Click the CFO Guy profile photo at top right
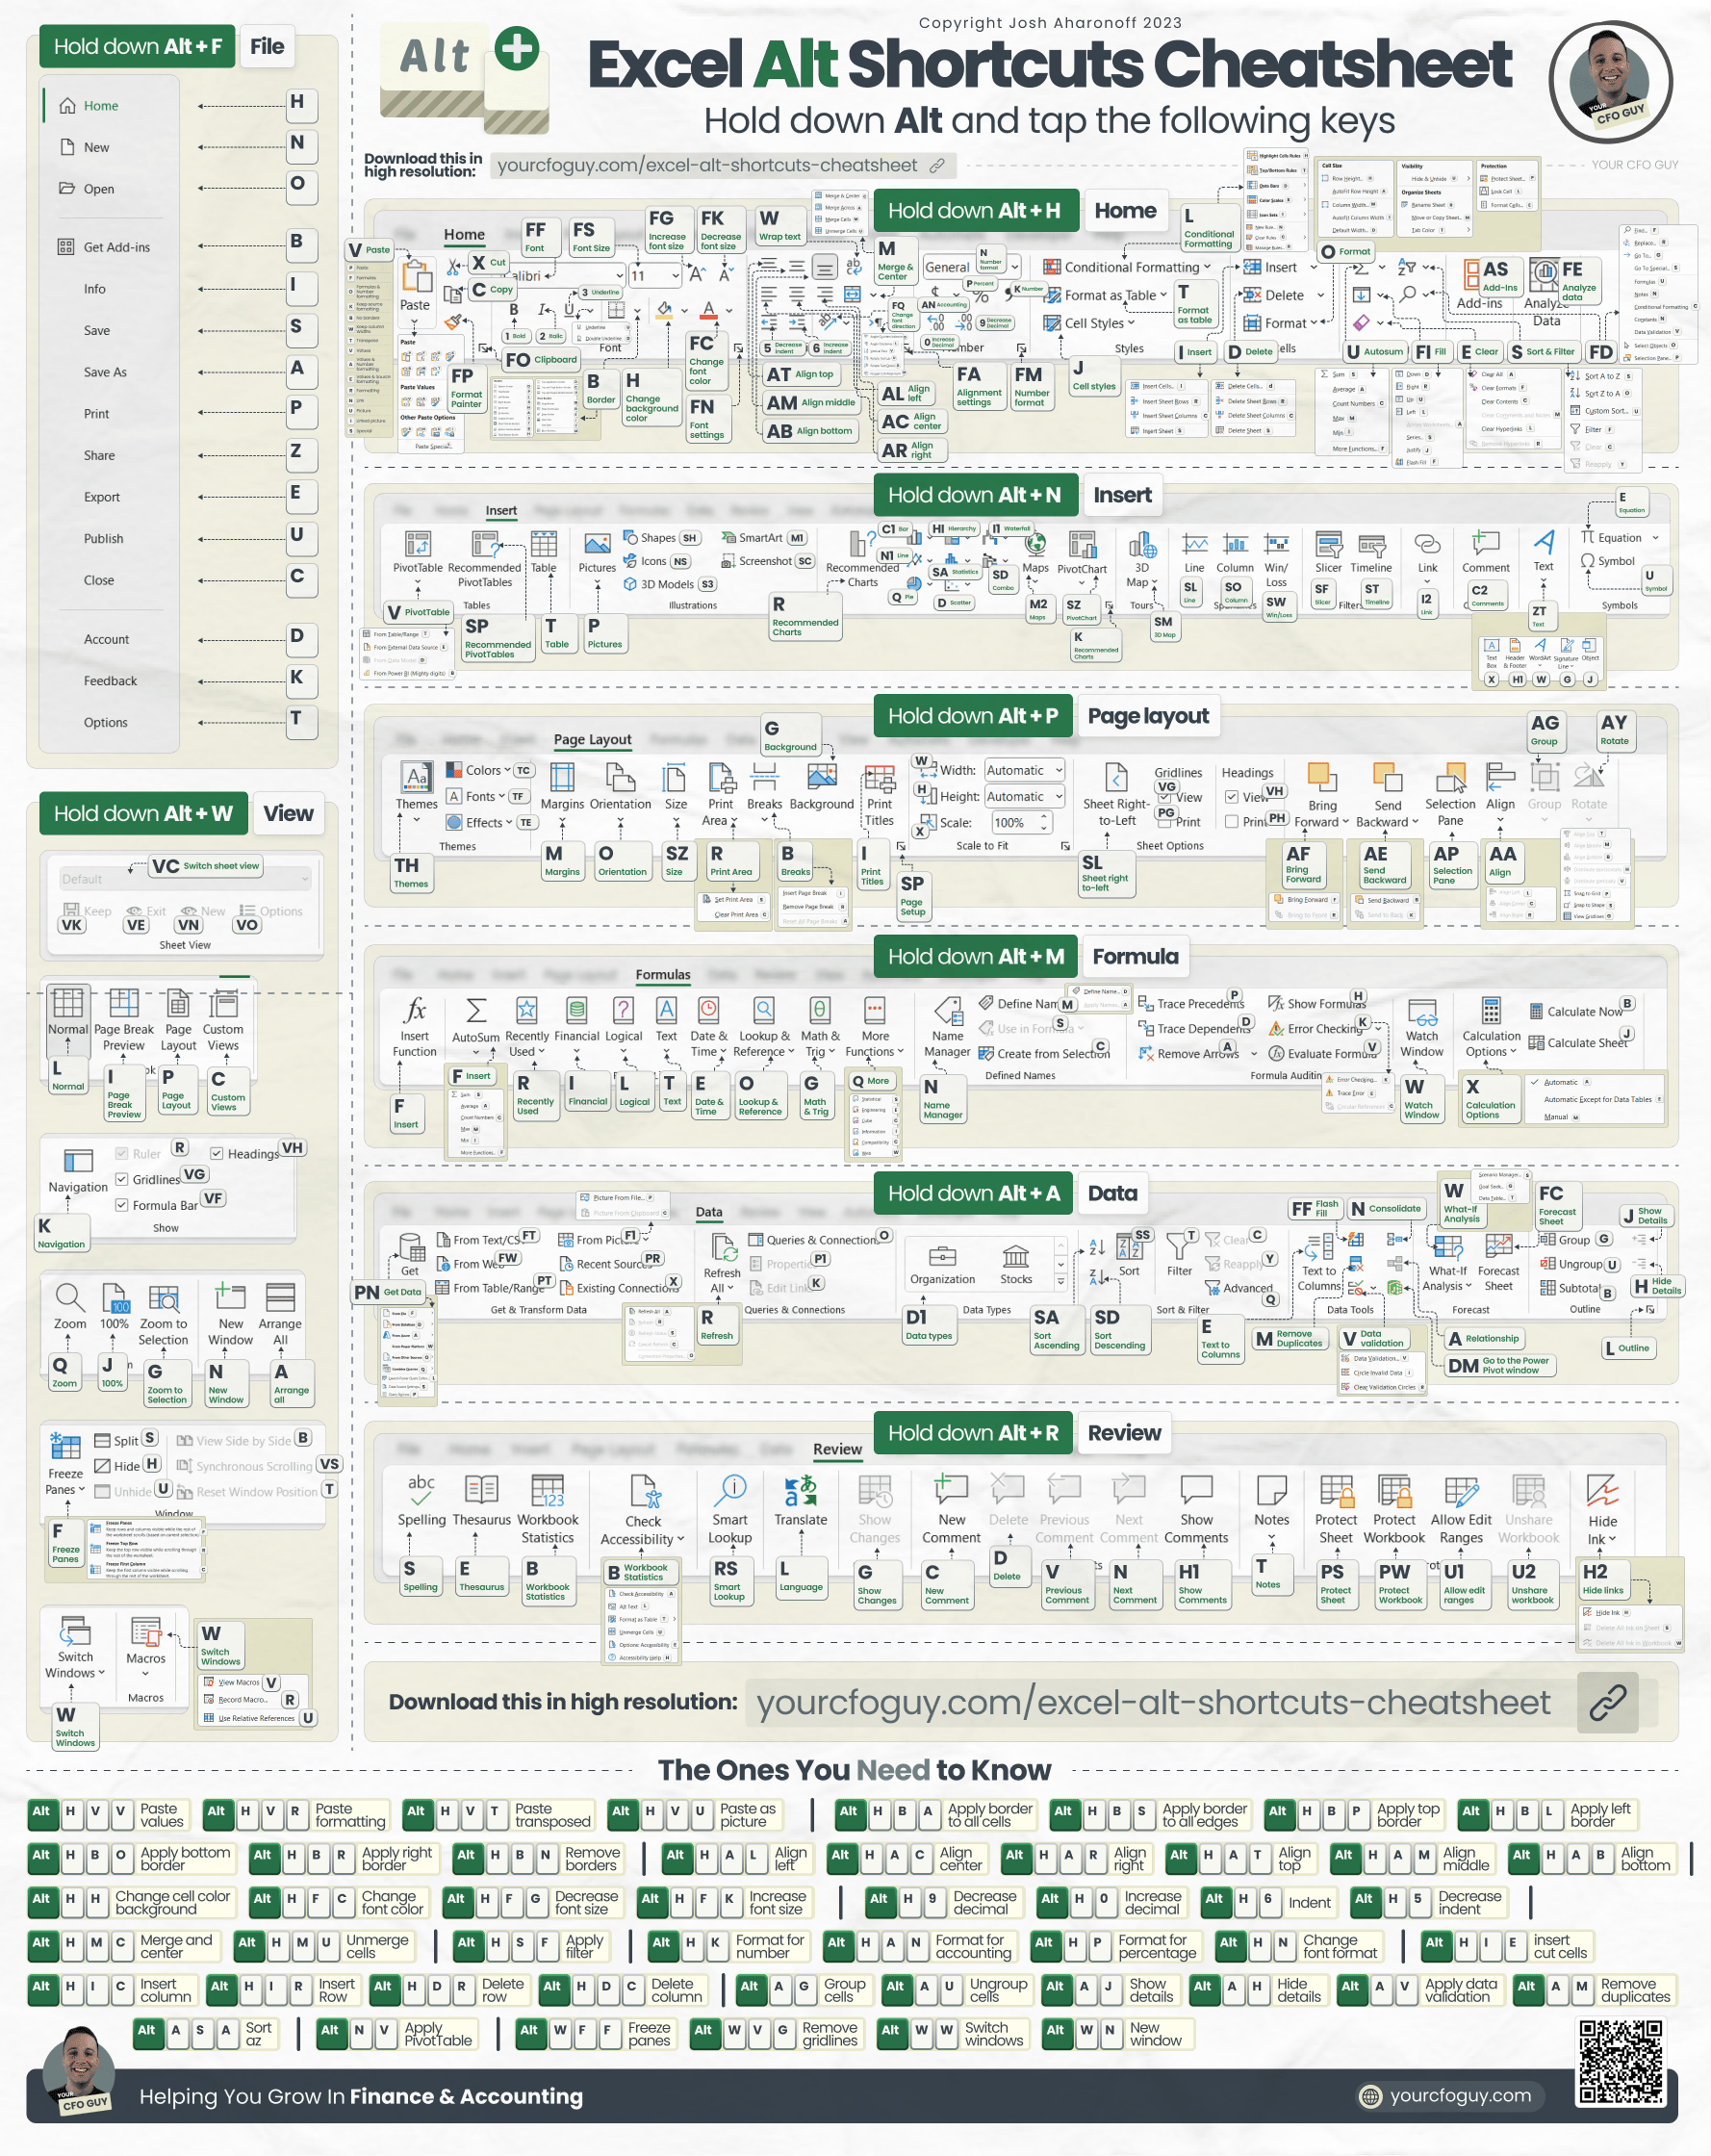 1610,83
